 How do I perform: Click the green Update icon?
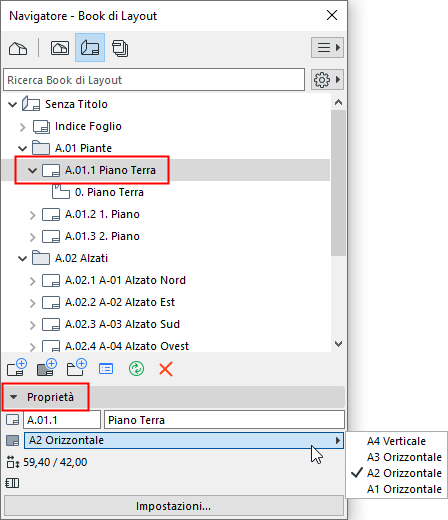pyautogui.click(x=136, y=369)
